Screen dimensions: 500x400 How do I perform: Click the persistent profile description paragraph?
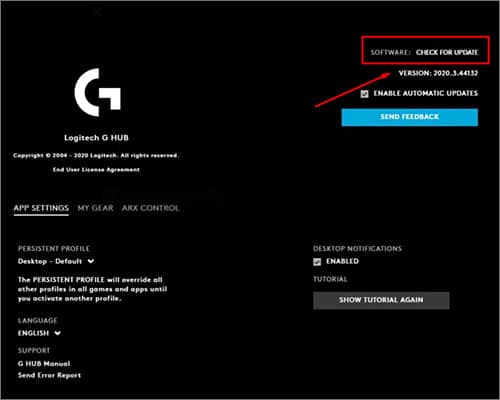92,289
